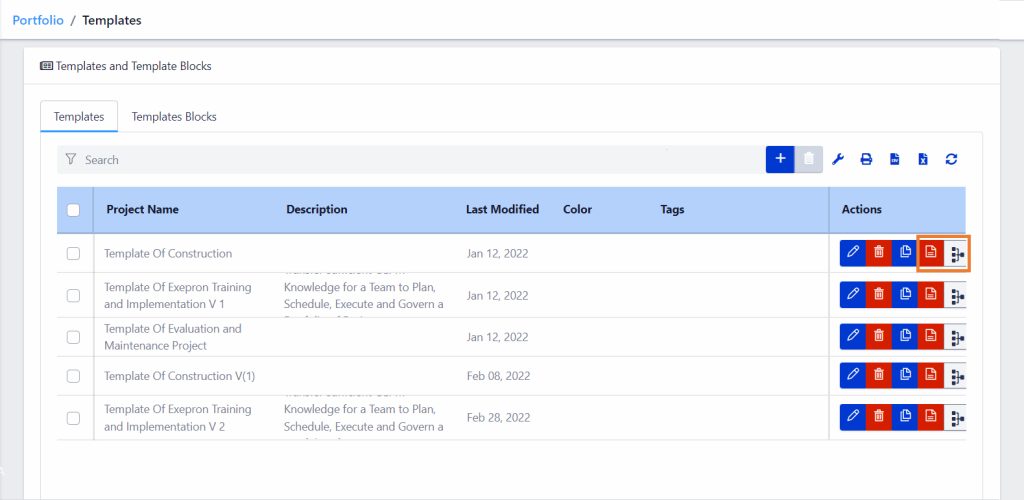Sort by Description column header
This screenshot has height=500, width=1024.
[317, 210]
